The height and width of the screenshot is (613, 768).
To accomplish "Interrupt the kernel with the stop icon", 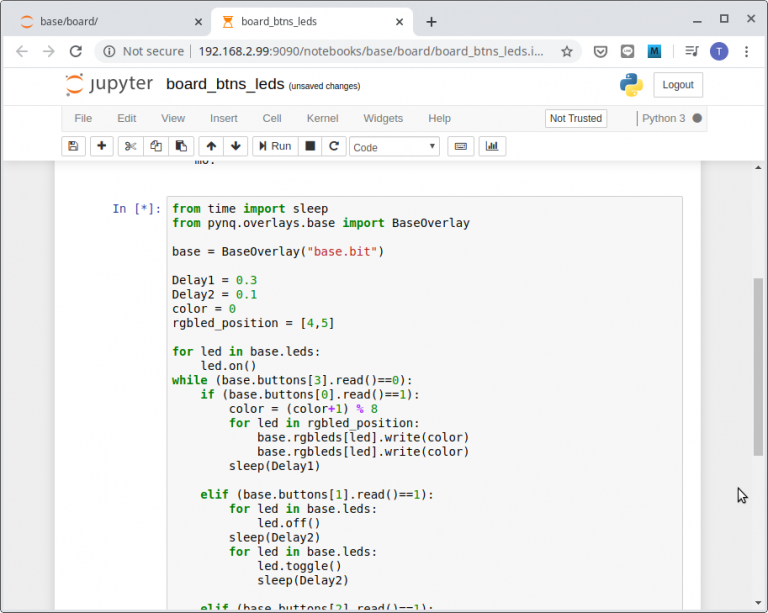I will click(x=311, y=146).
